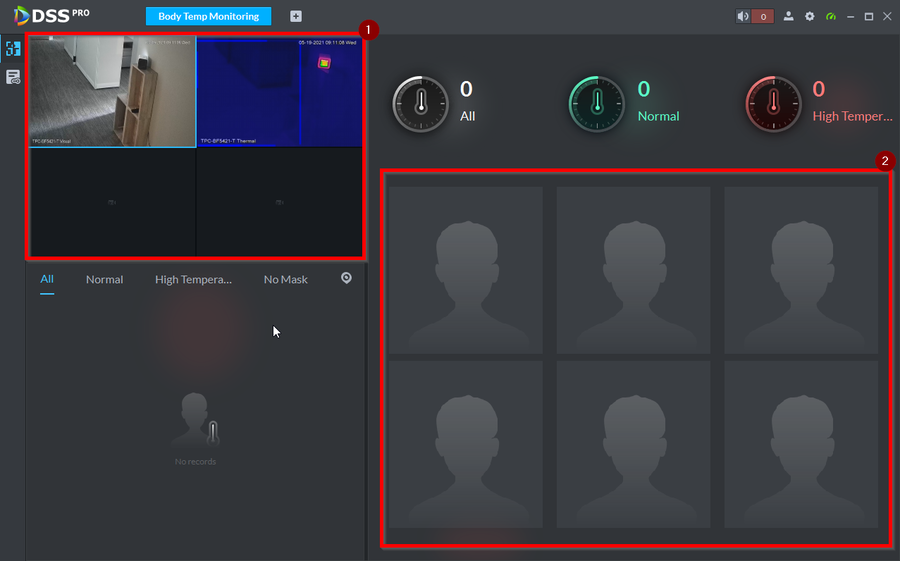The image size is (900, 561).
Task: Click the DSS PRO logo
Action: (52, 16)
